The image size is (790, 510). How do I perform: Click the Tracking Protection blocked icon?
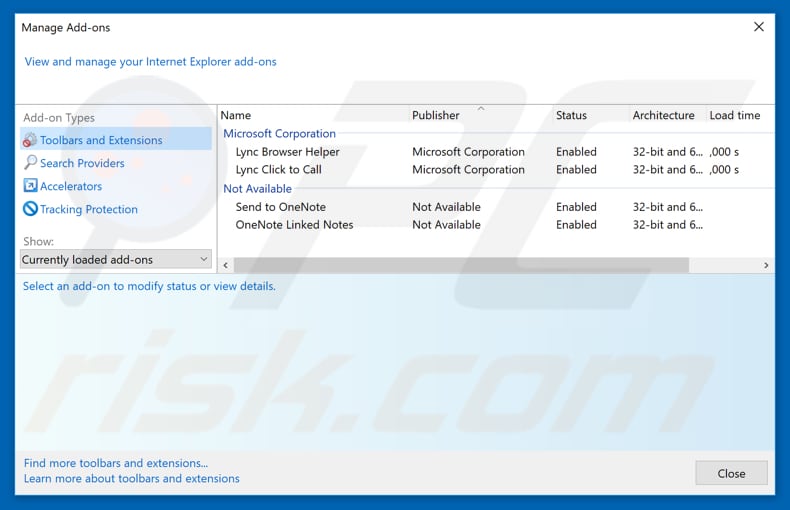point(30,209)
